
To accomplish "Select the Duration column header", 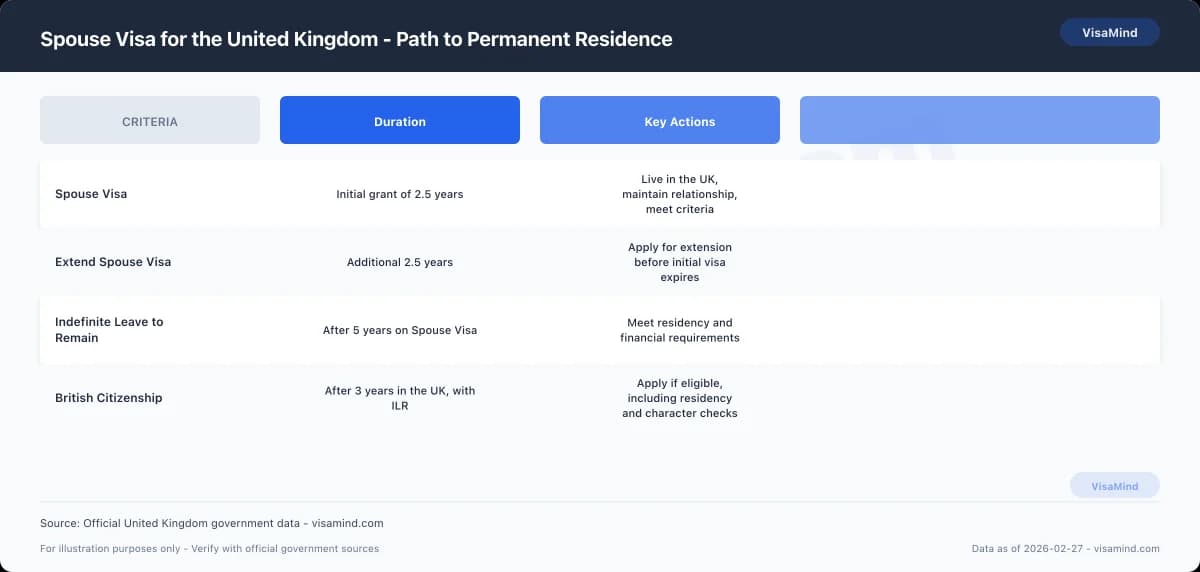I will point(400,121).
